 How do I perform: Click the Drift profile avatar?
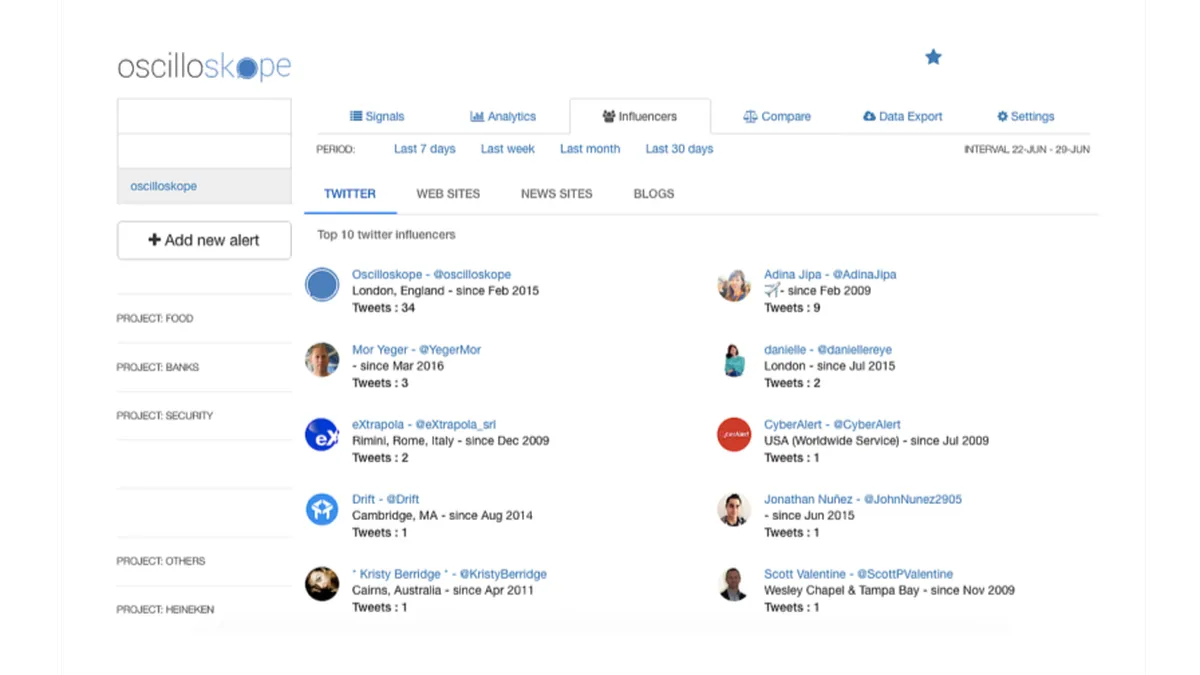click(x=322, y=510)
